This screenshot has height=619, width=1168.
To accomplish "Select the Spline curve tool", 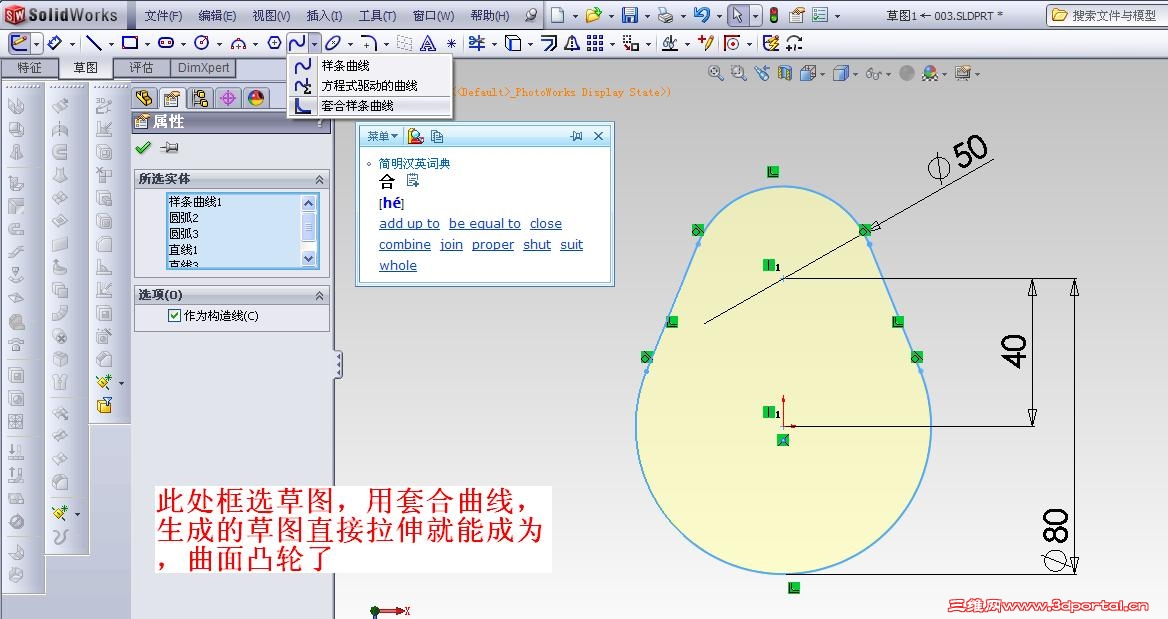I will 297,43.
